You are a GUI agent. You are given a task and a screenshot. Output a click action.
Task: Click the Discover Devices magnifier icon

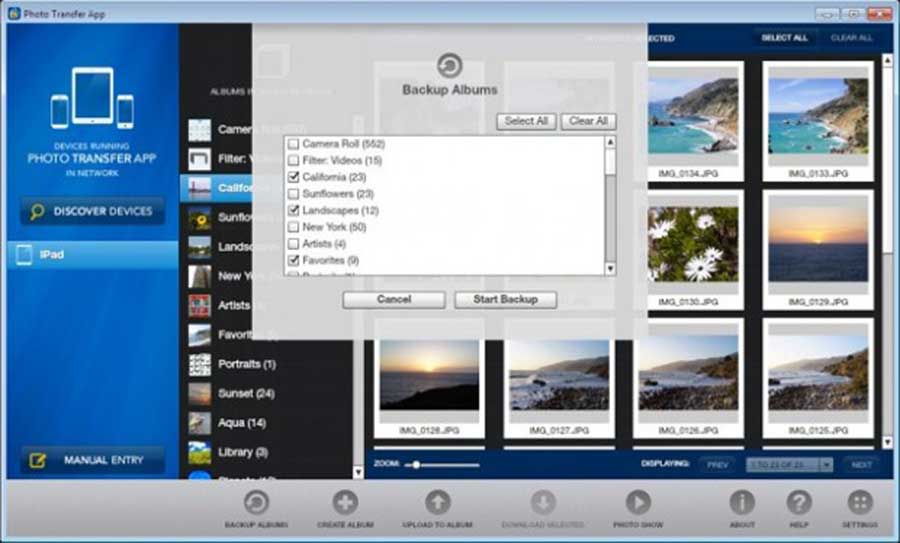(x=37, y=212)
